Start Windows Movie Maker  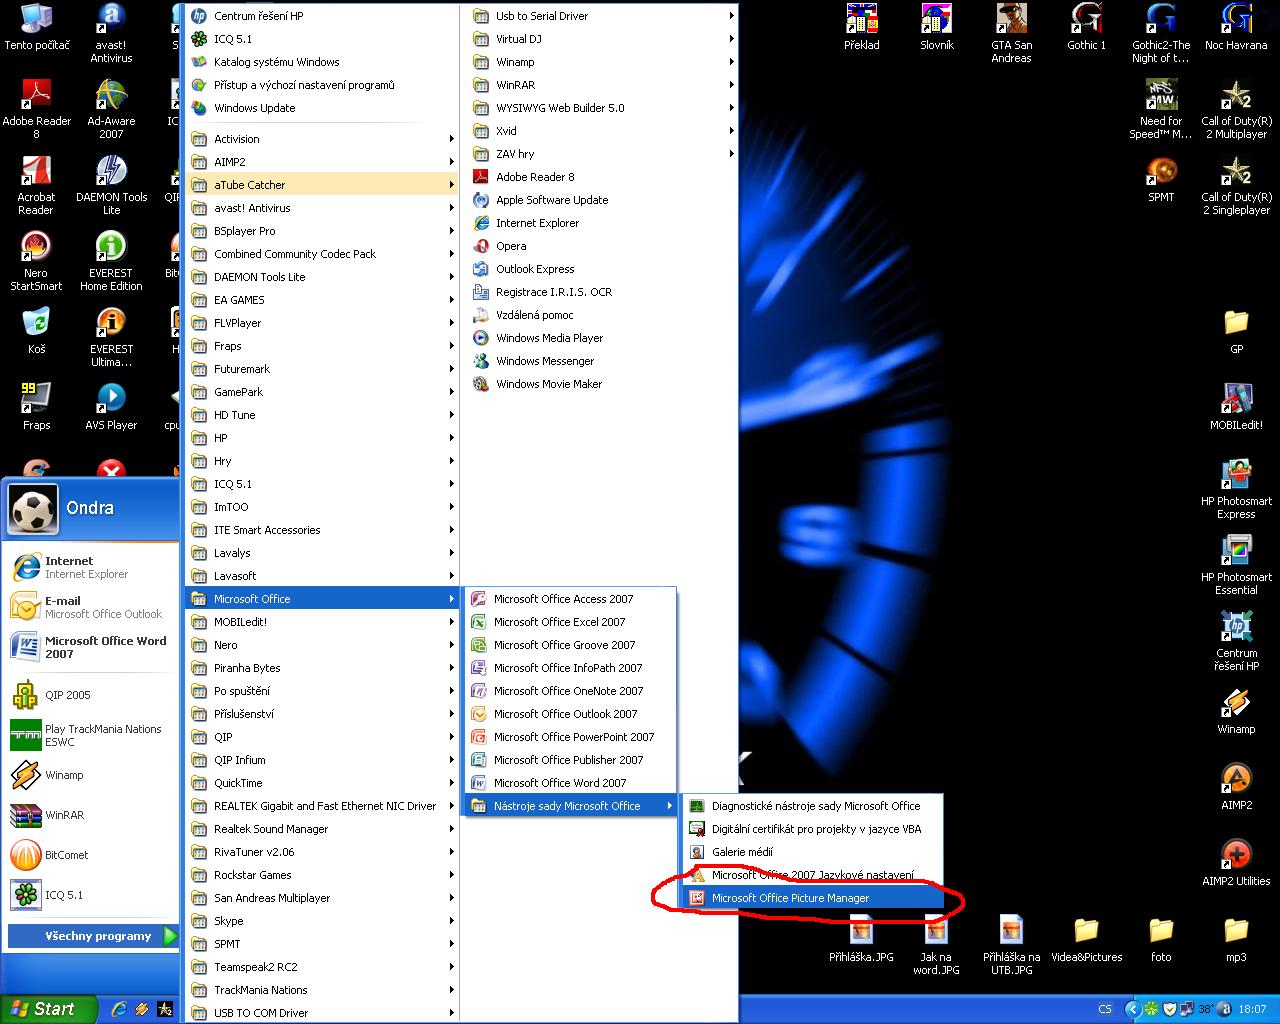click(603, 384)
